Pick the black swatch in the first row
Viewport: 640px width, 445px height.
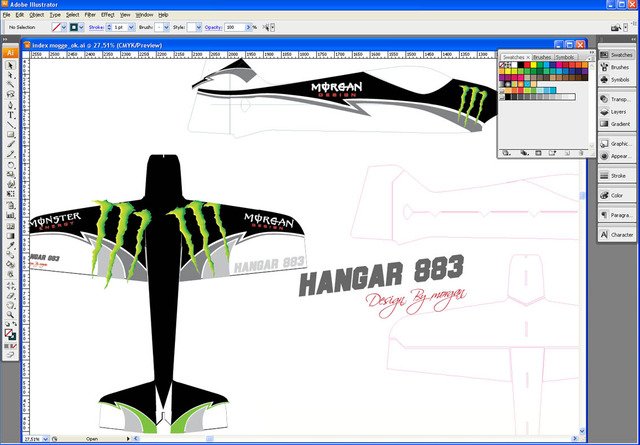click(x=521, y=65)
